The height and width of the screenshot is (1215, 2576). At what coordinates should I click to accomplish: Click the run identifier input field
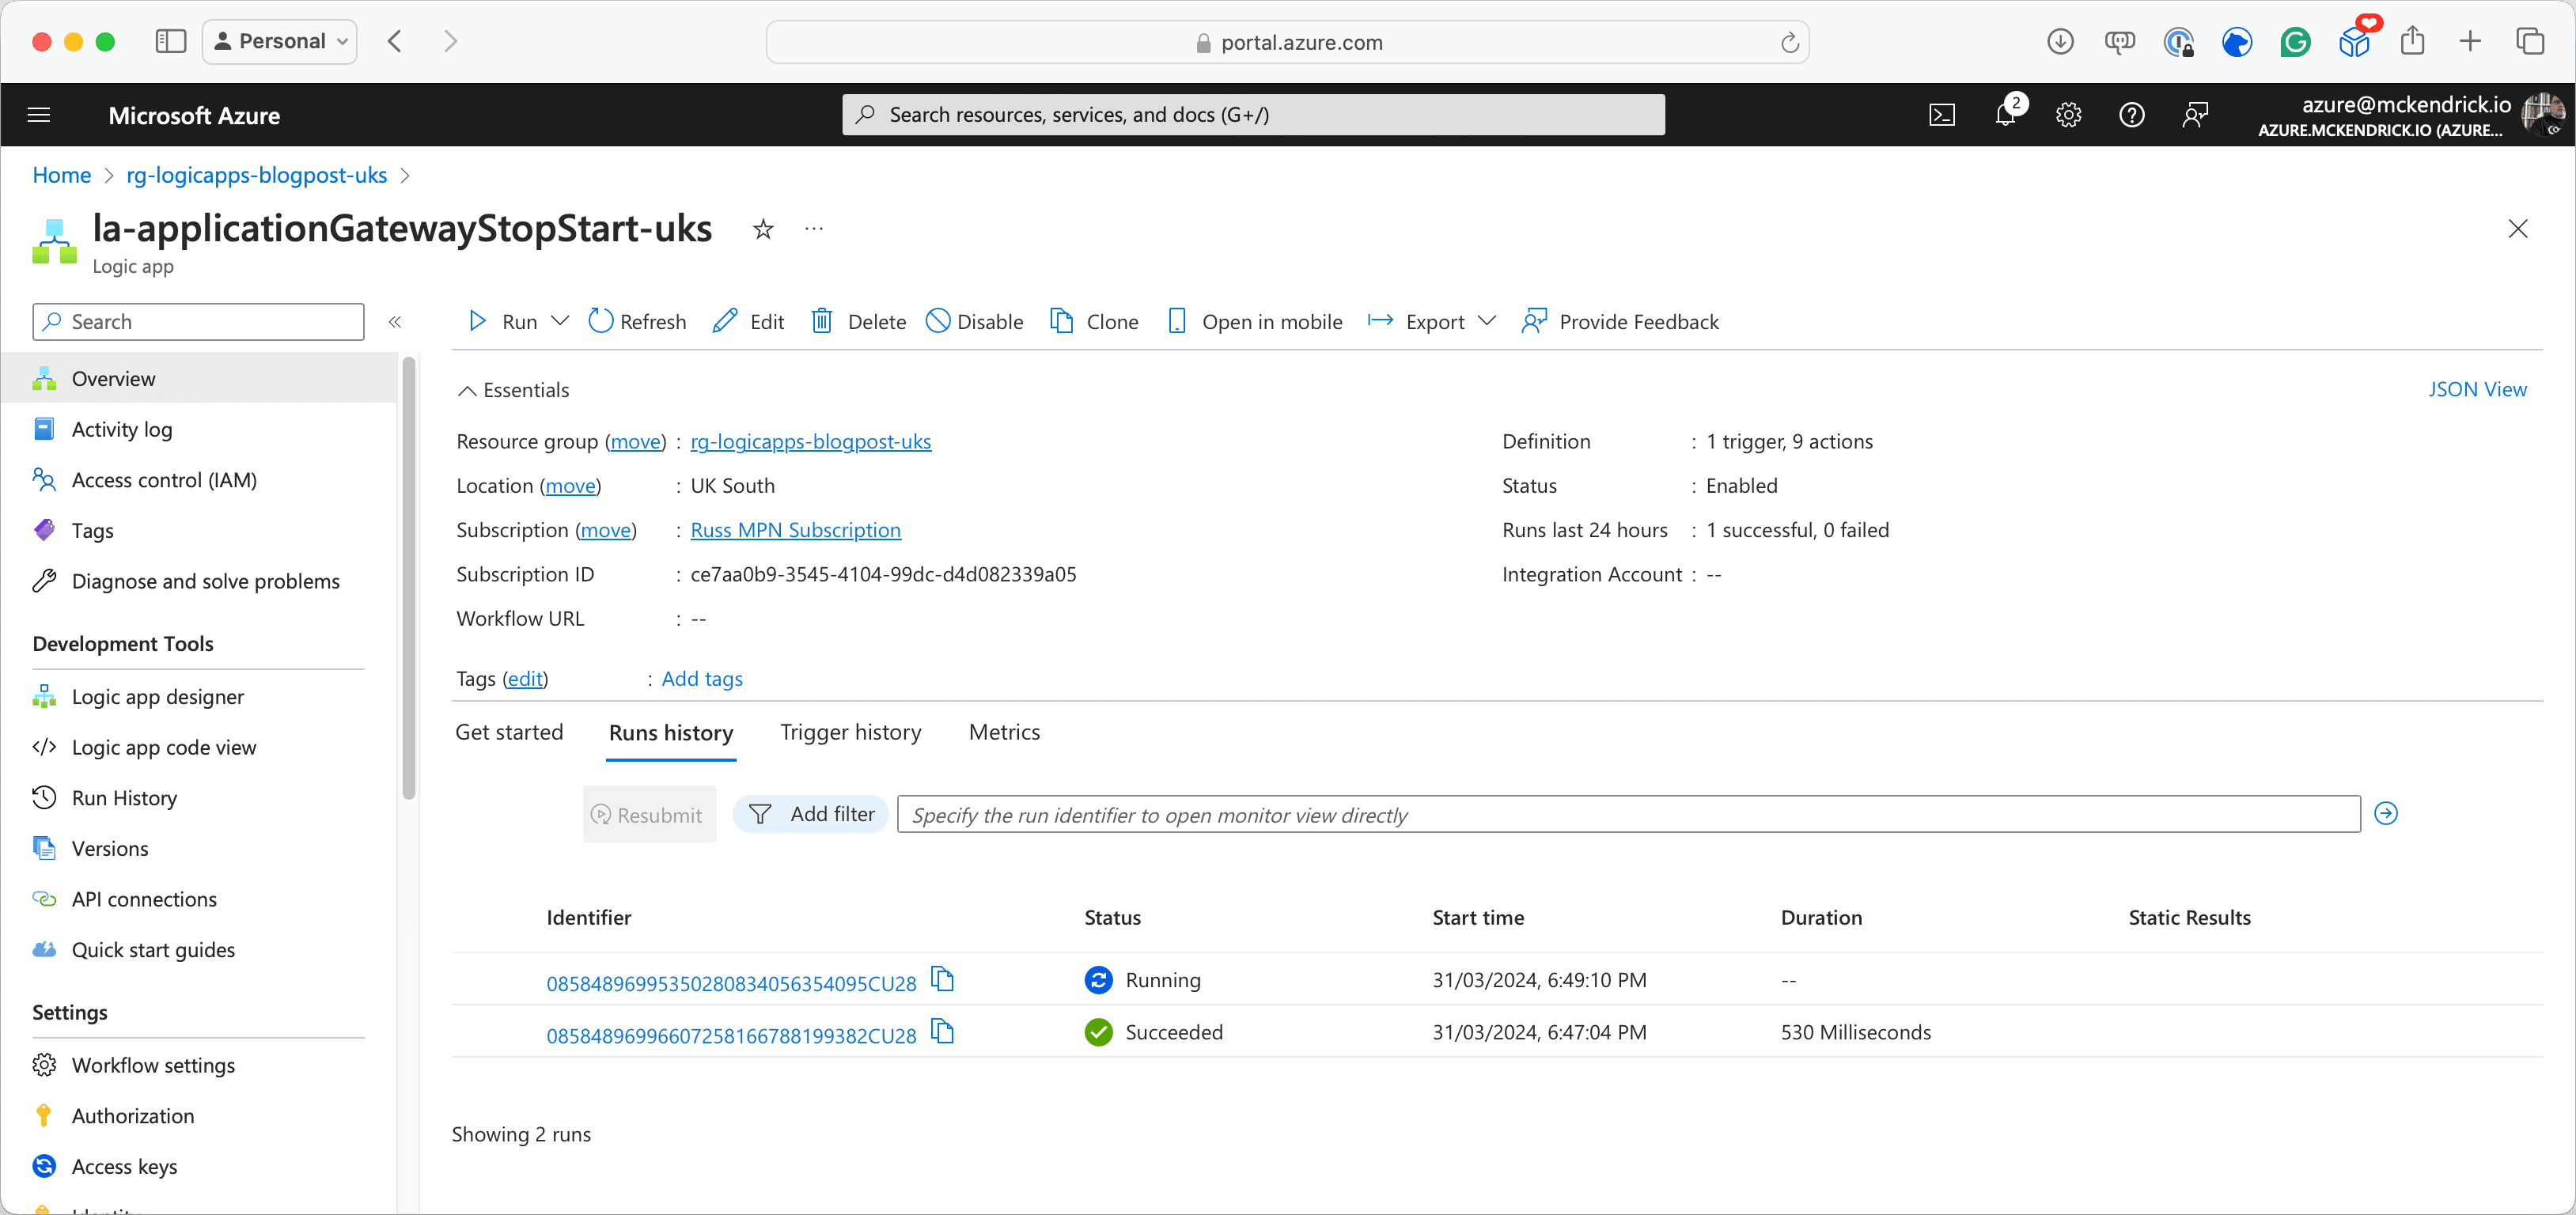point(1627,814)
